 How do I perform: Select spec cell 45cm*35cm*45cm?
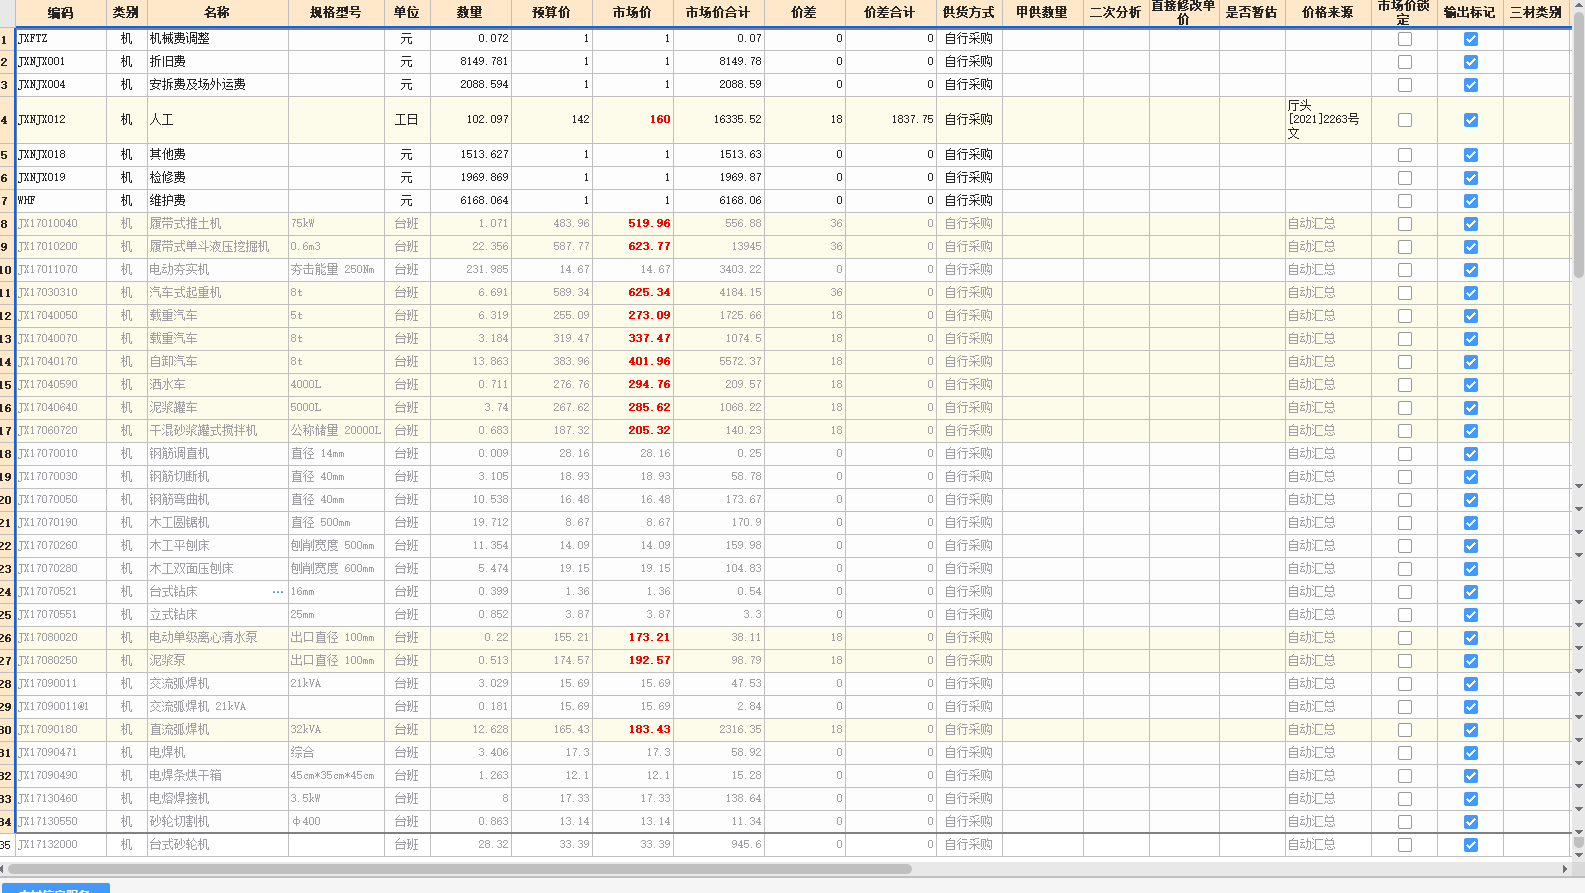pos(336,776)
